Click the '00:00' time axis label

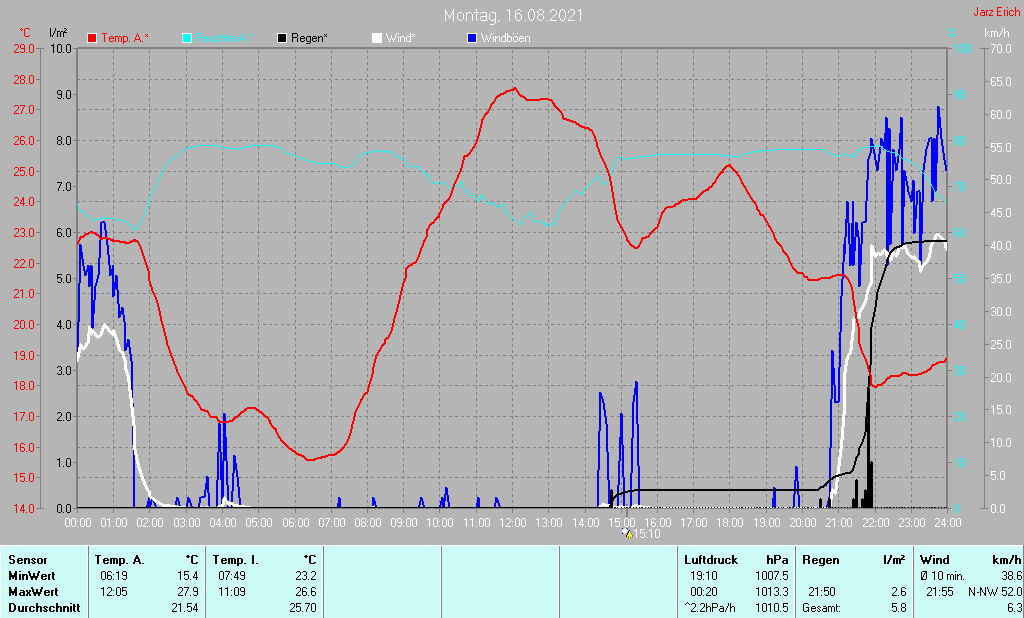[x=78, y=523]
